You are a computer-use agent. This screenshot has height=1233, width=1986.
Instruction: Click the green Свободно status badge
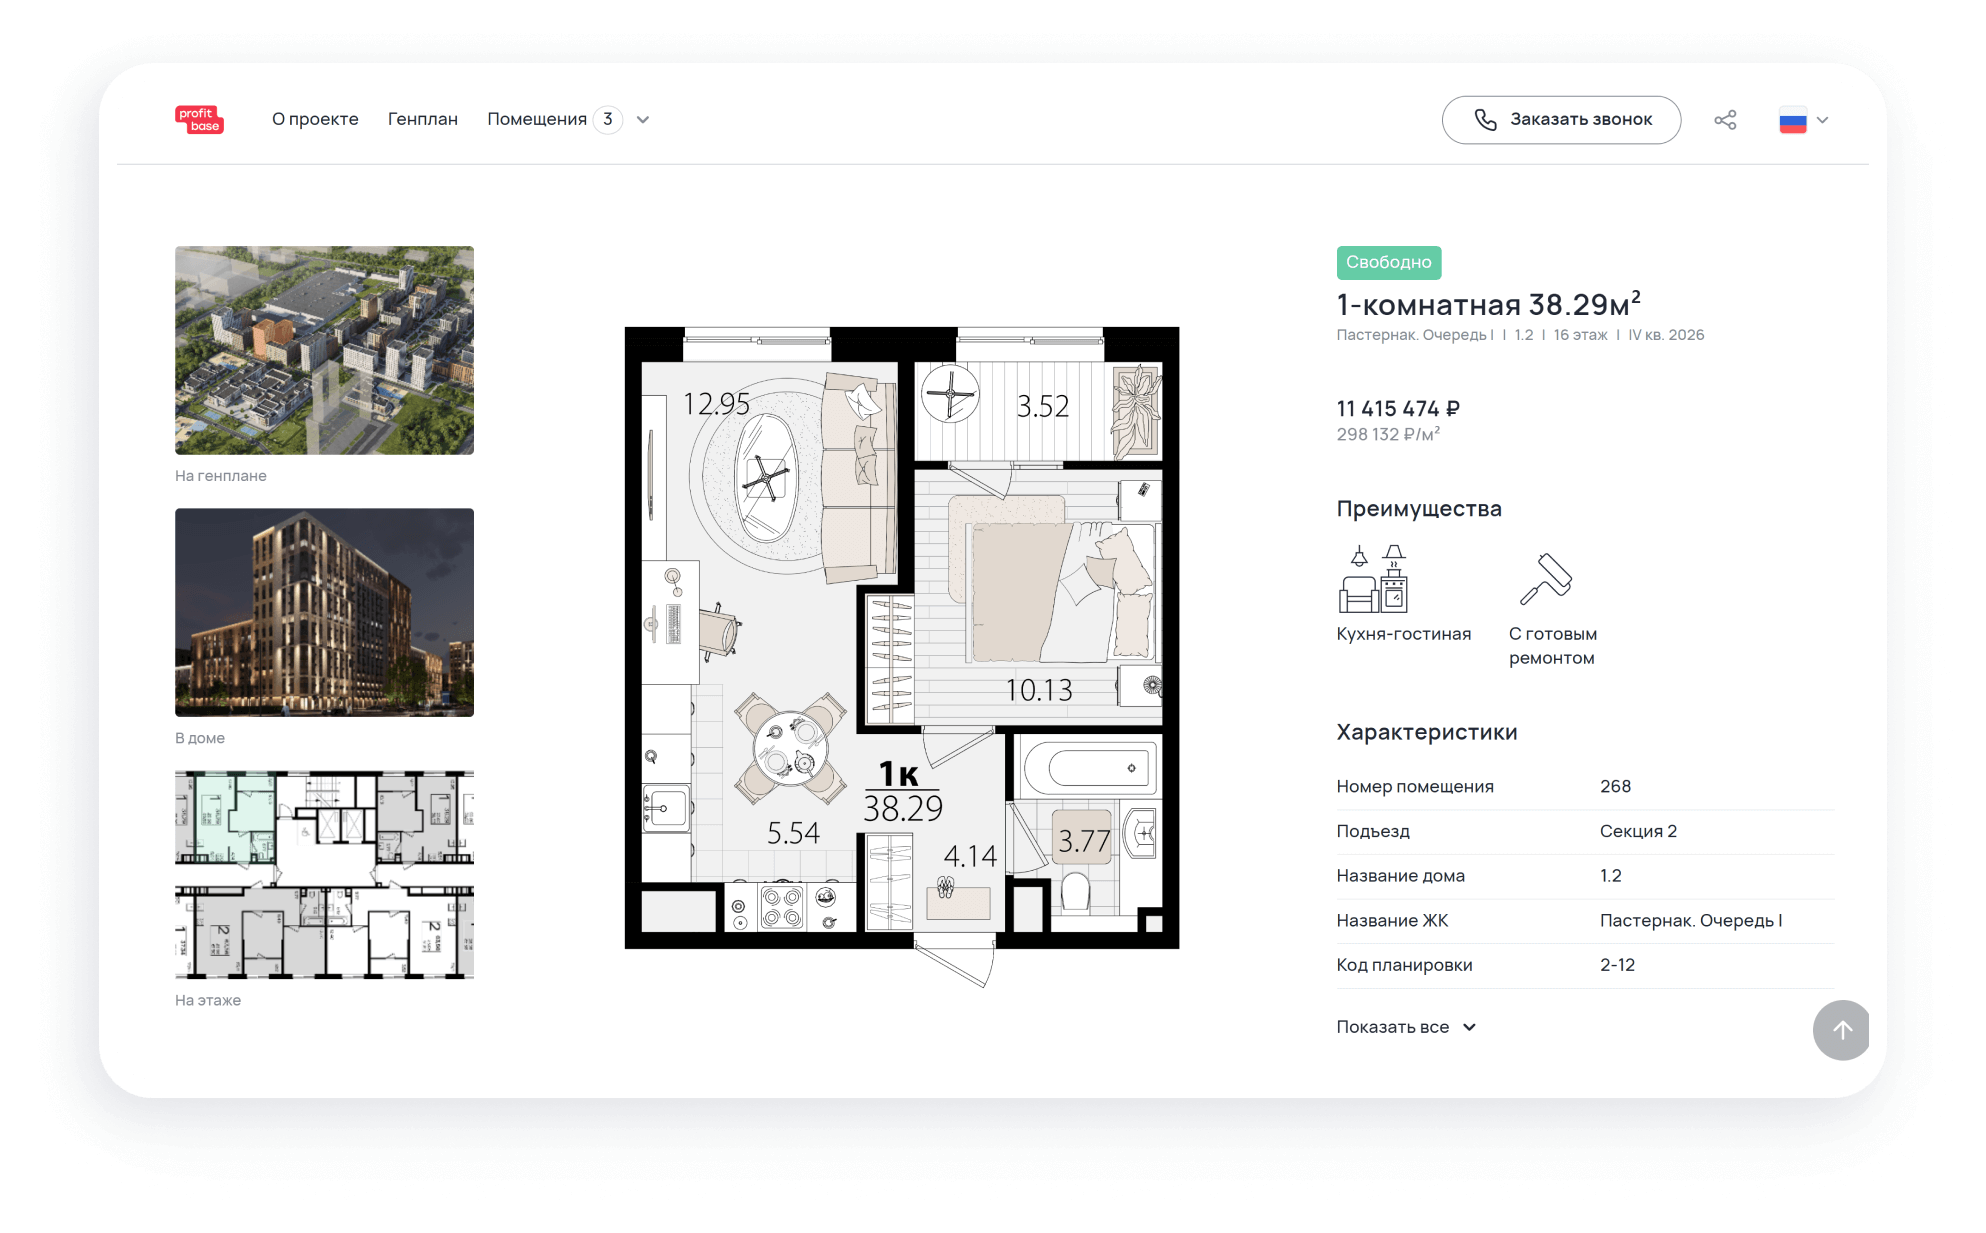coord(1388,262)
